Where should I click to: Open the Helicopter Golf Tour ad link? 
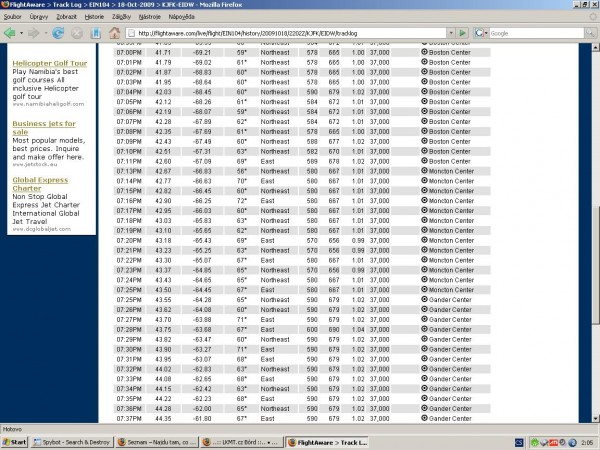pos(50,64)
